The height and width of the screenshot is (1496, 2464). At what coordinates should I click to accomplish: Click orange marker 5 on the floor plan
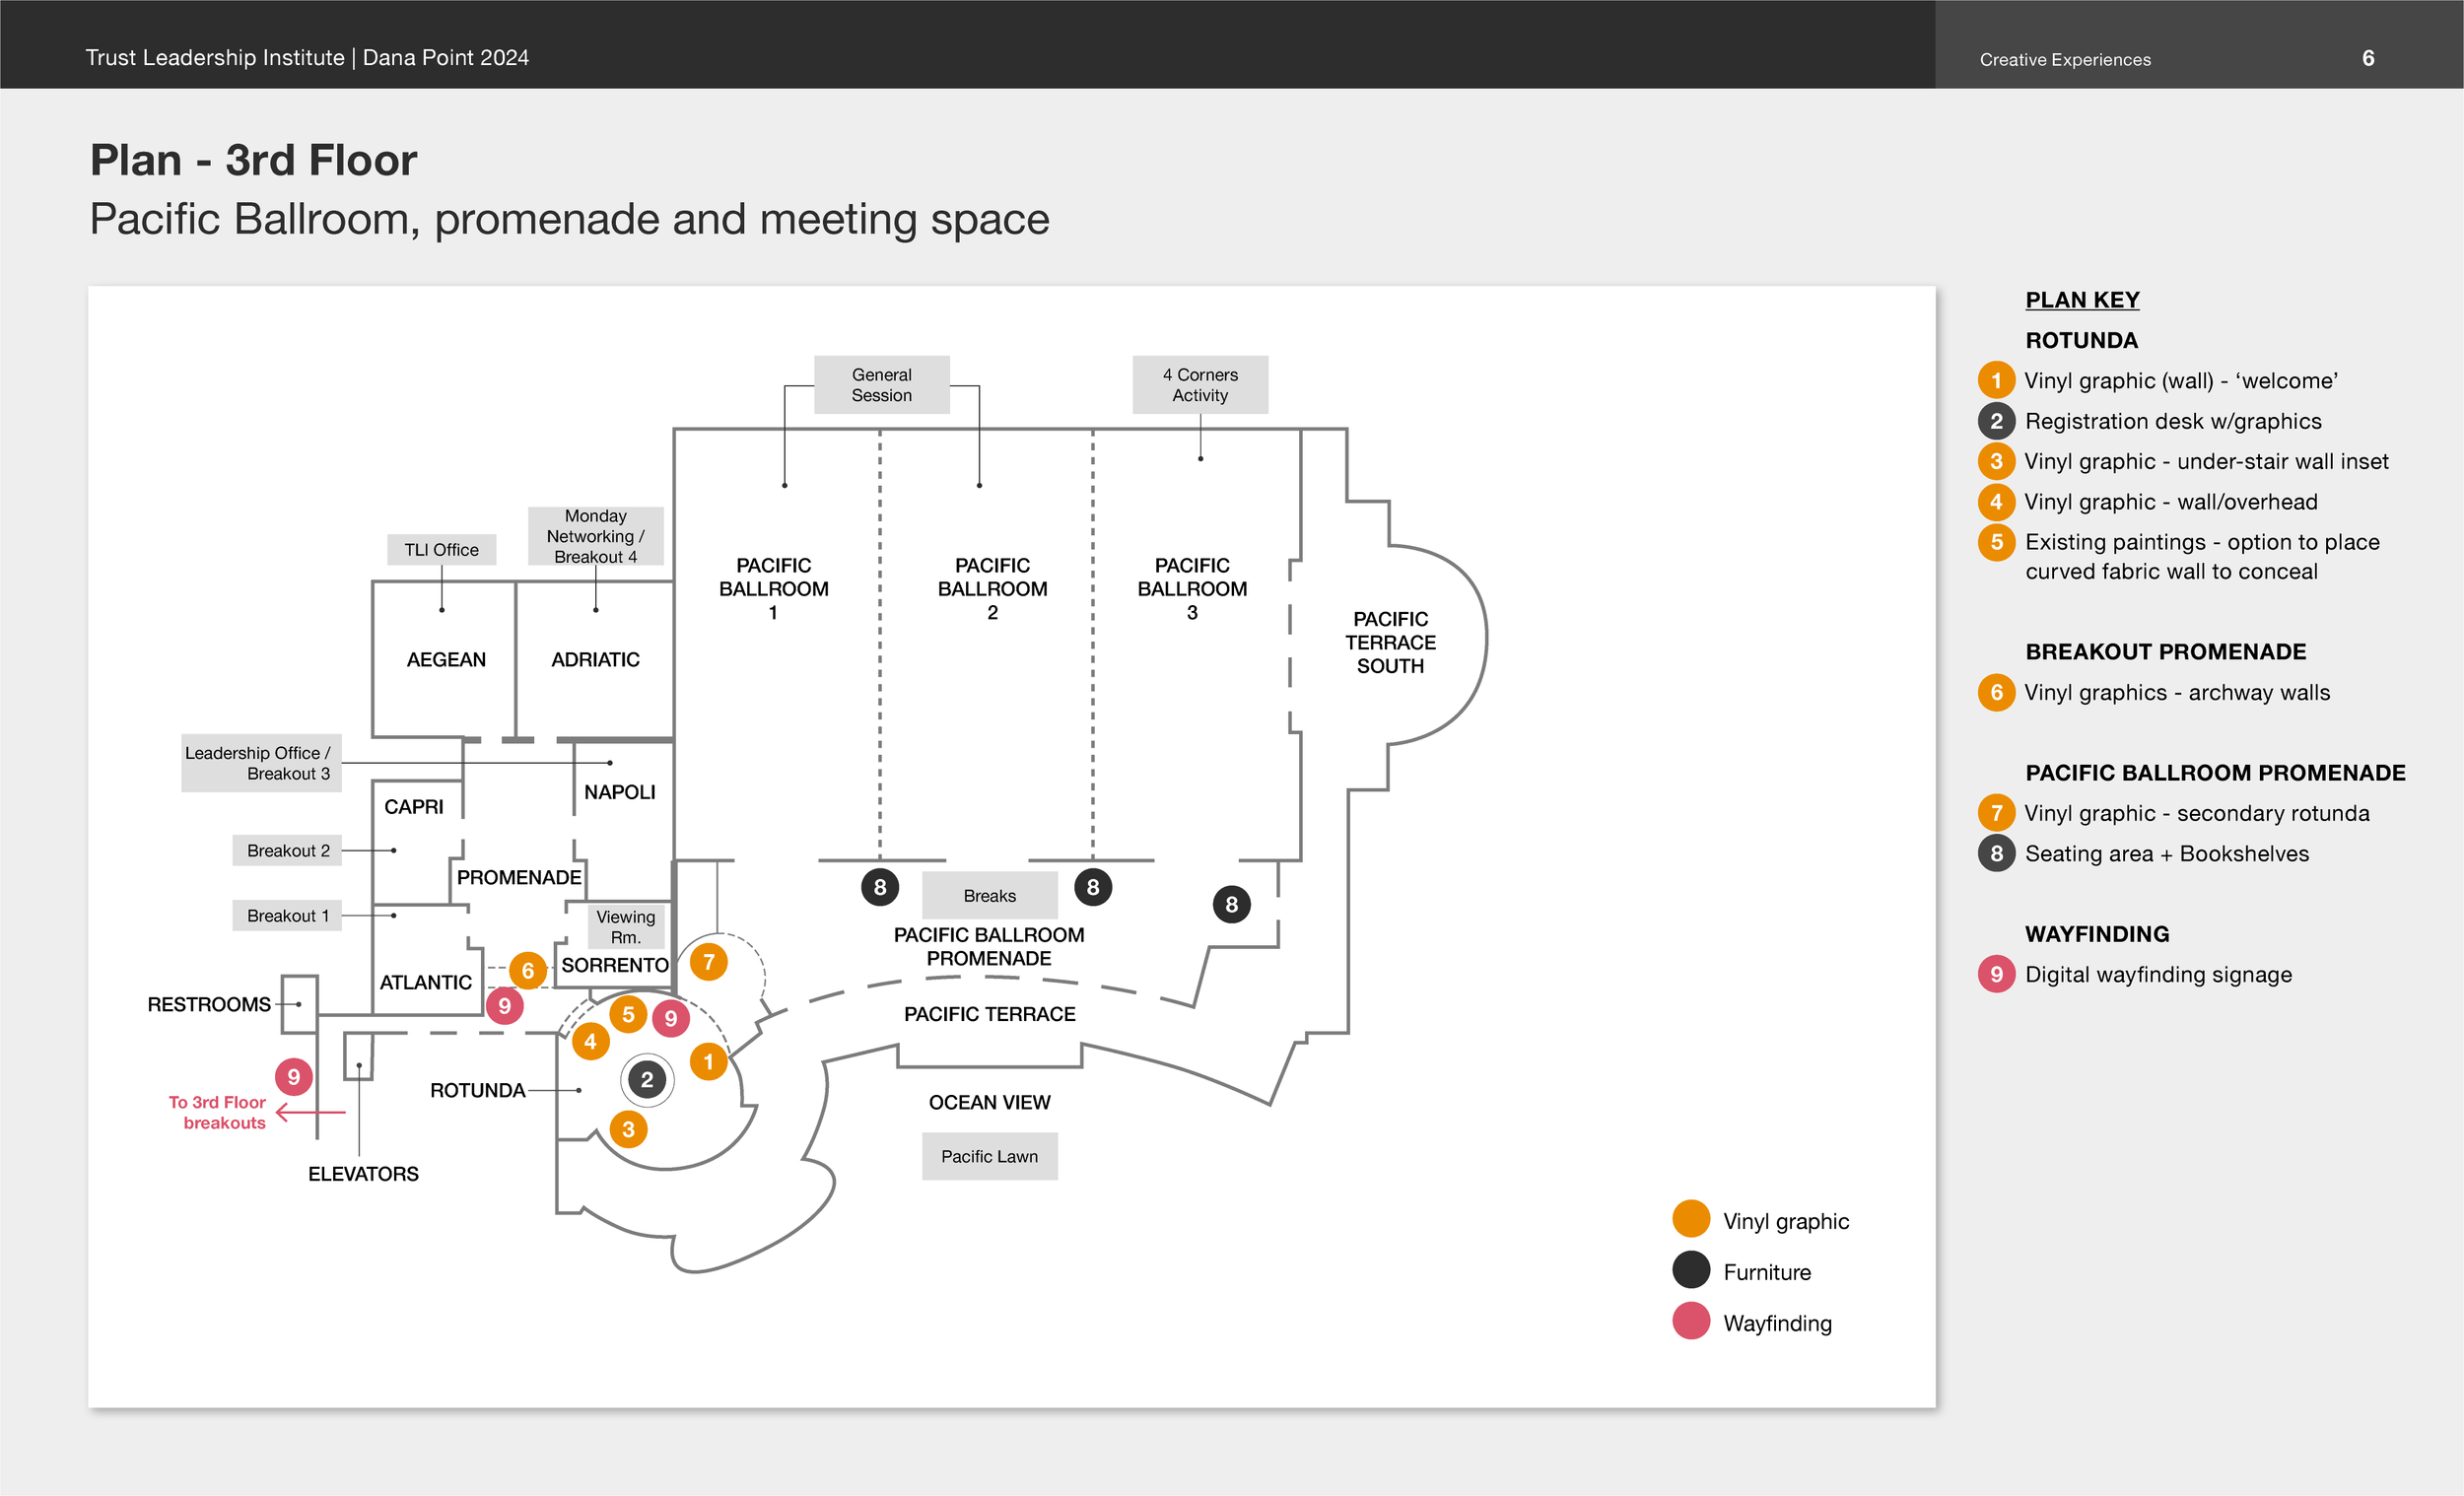[x=628, y=1014]
